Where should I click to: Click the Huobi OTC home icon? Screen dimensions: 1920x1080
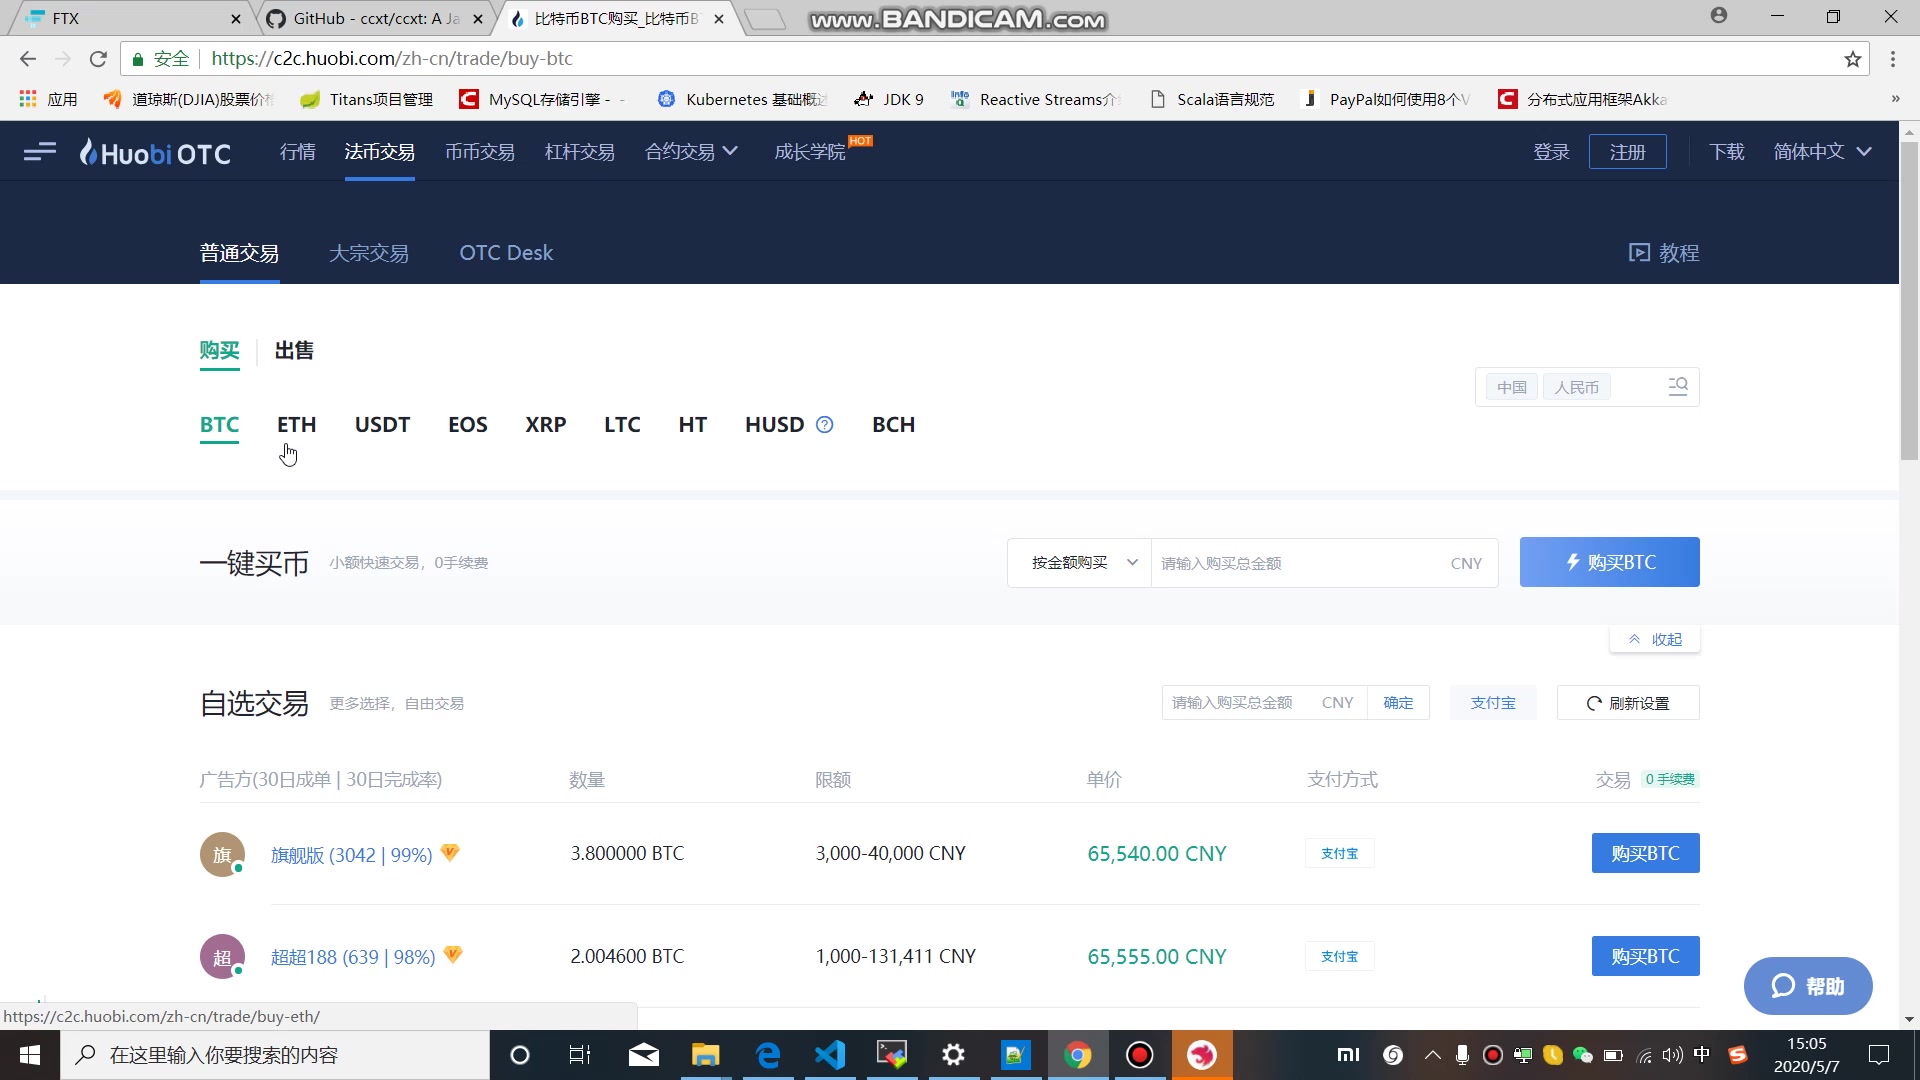[156, 152]
